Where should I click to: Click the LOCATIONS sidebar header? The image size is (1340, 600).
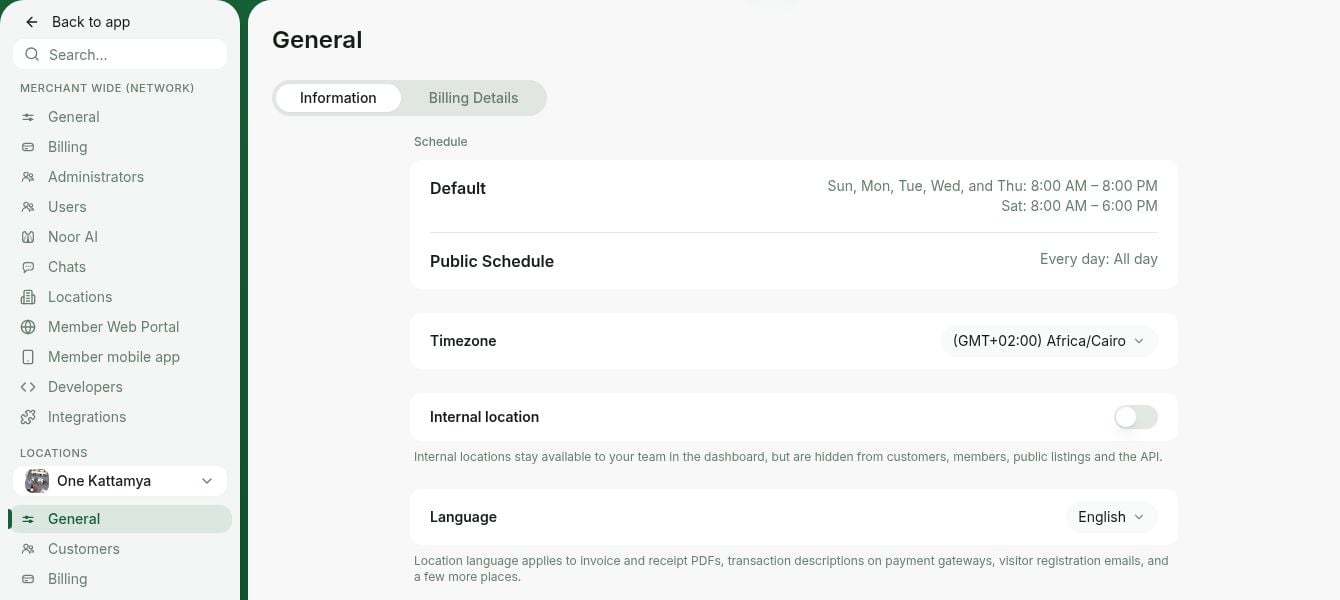(x=54, y=453)
